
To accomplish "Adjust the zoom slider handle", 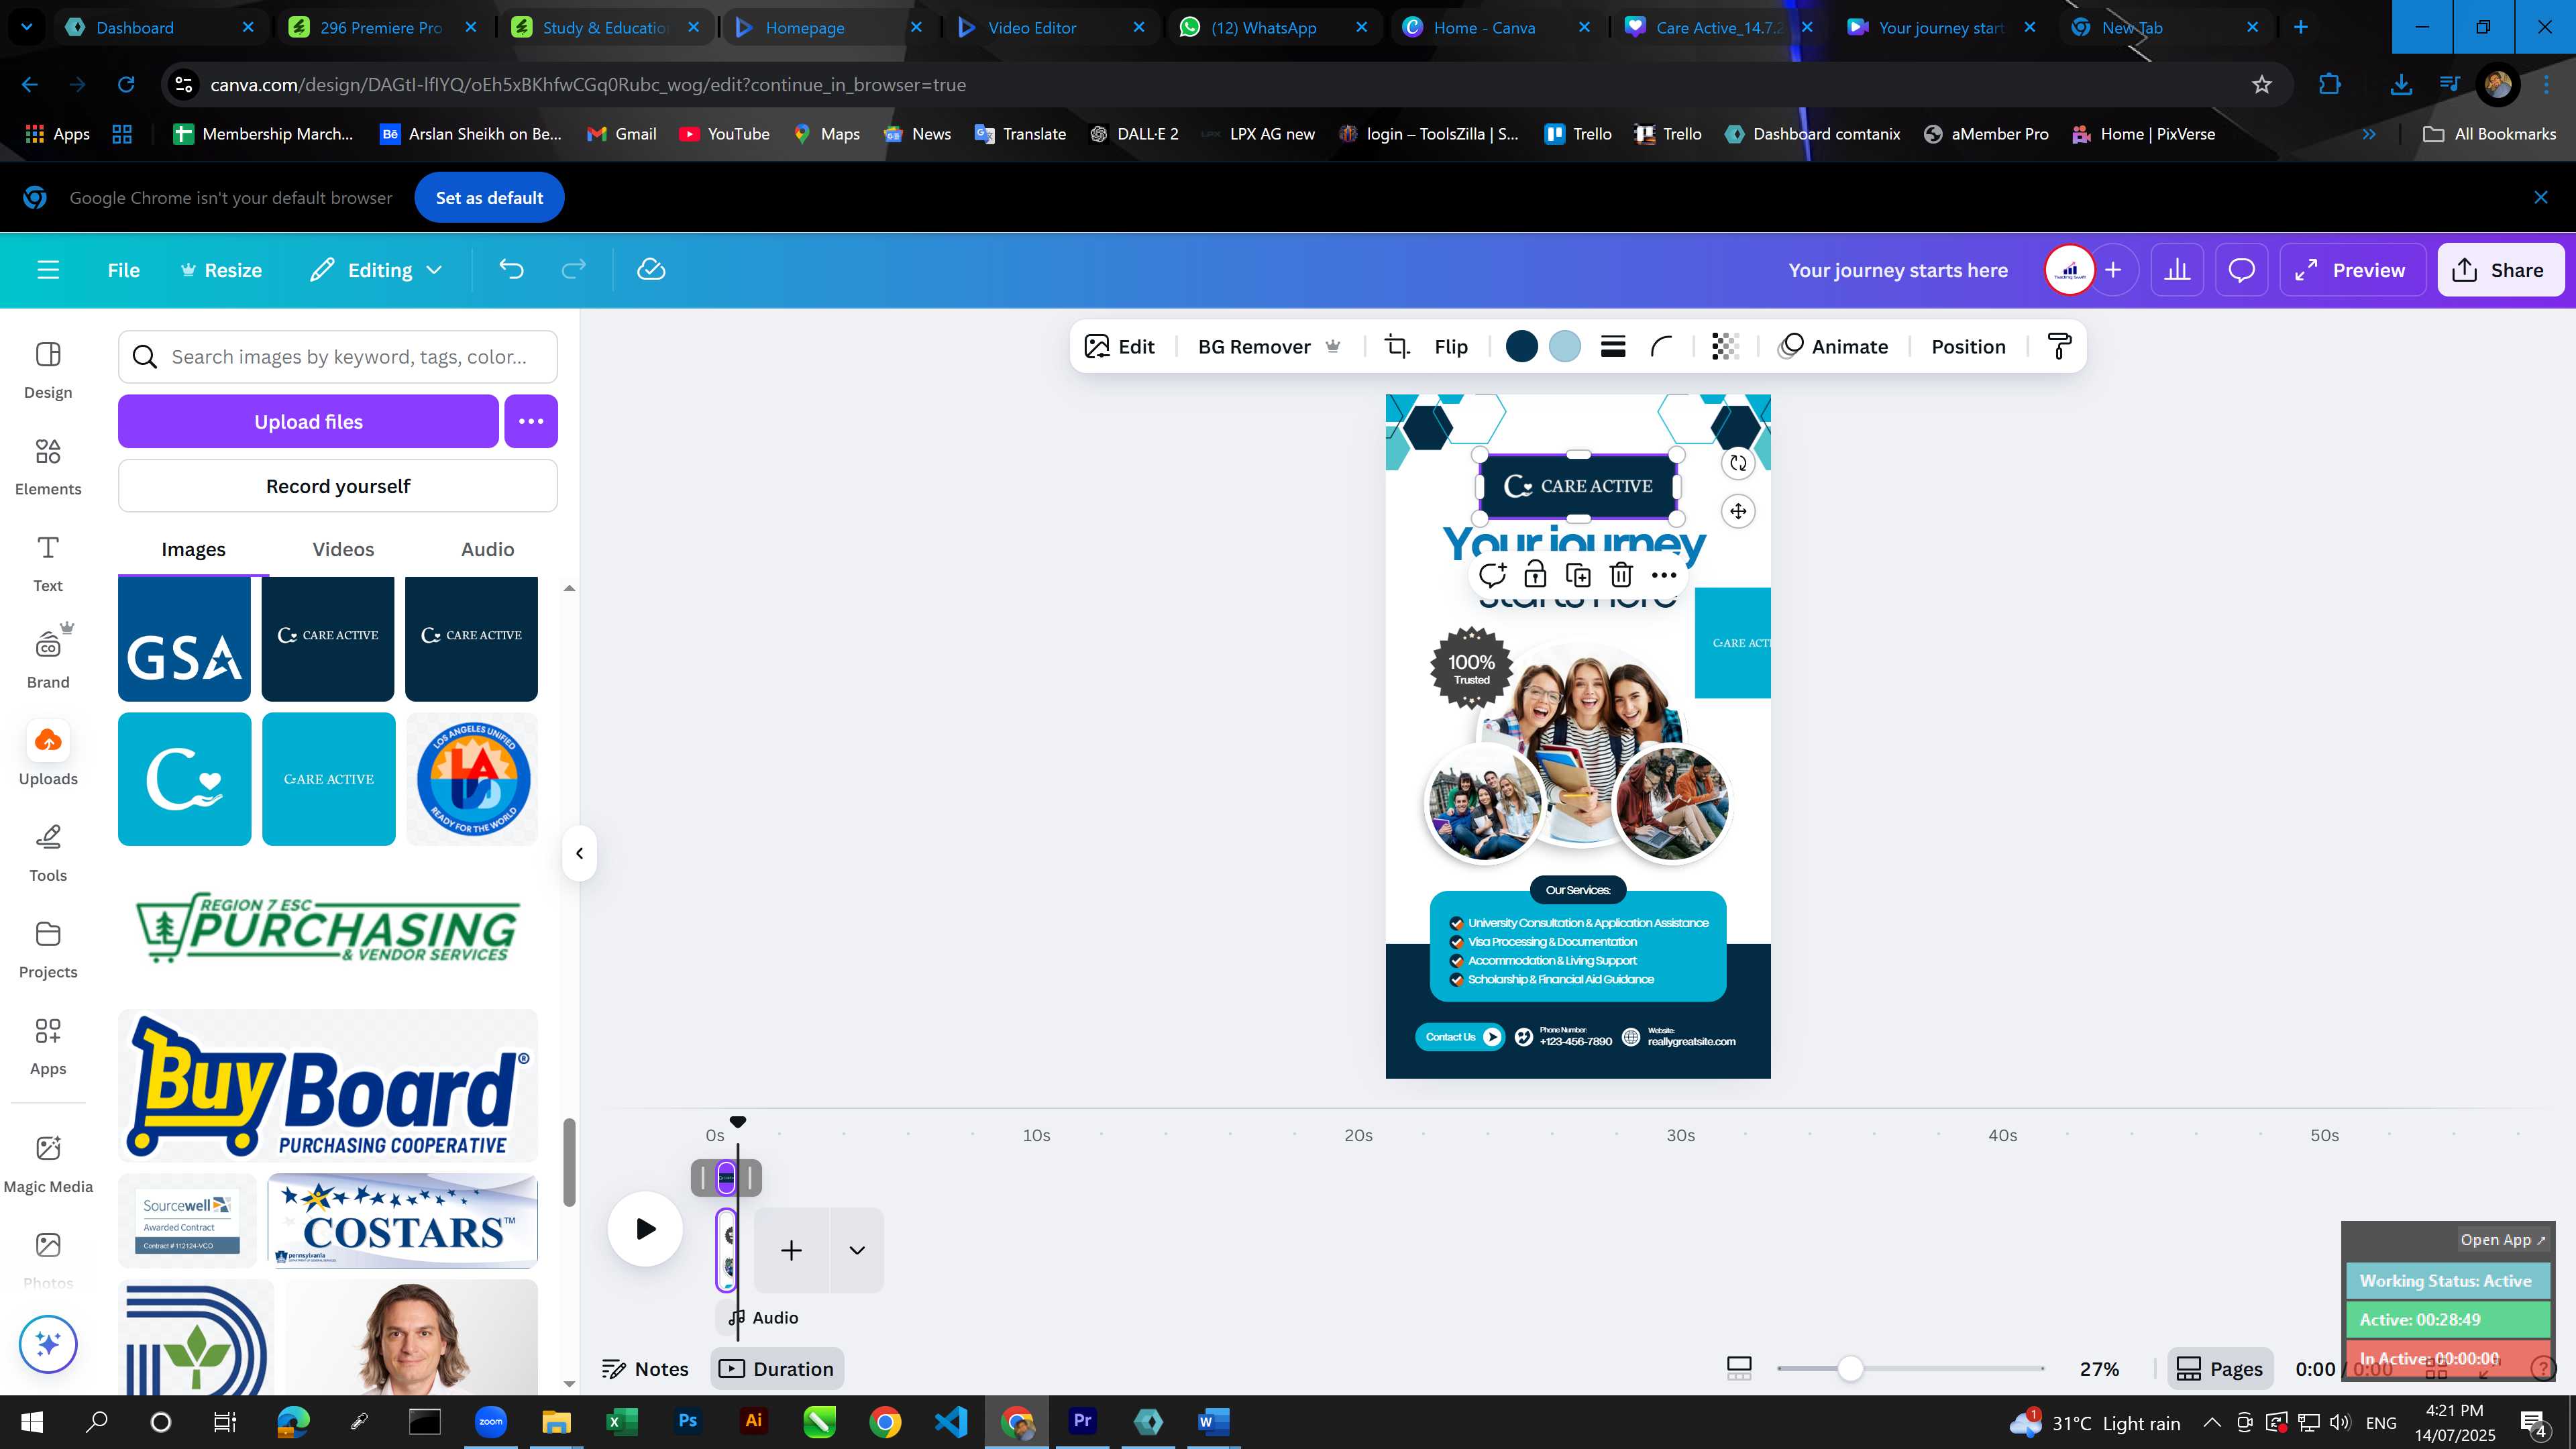I will coord(1850,1369).
